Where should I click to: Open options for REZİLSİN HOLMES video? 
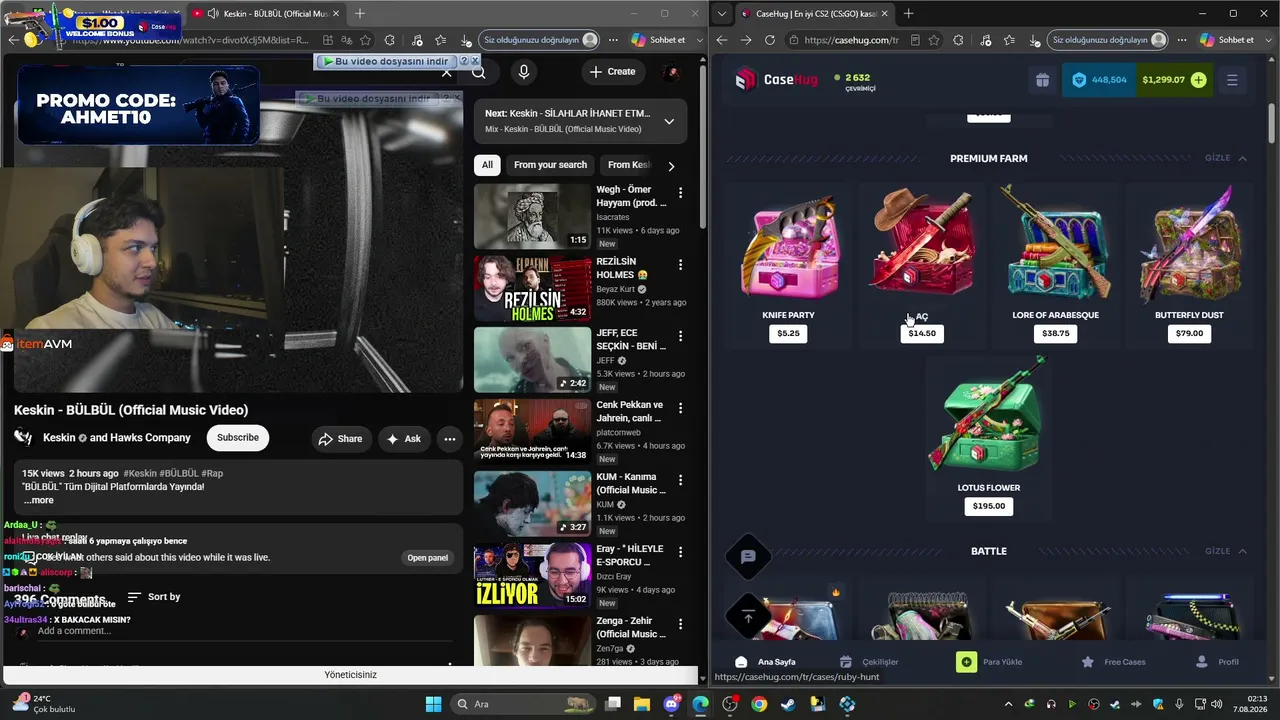680,264
